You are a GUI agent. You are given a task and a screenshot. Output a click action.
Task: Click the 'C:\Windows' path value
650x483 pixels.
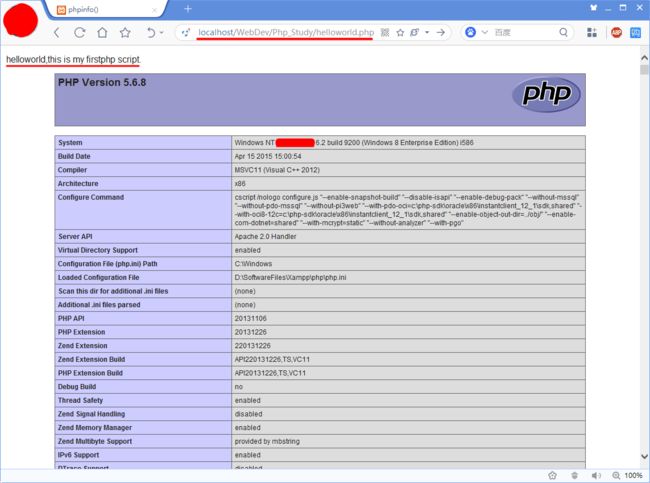(253, 264)
